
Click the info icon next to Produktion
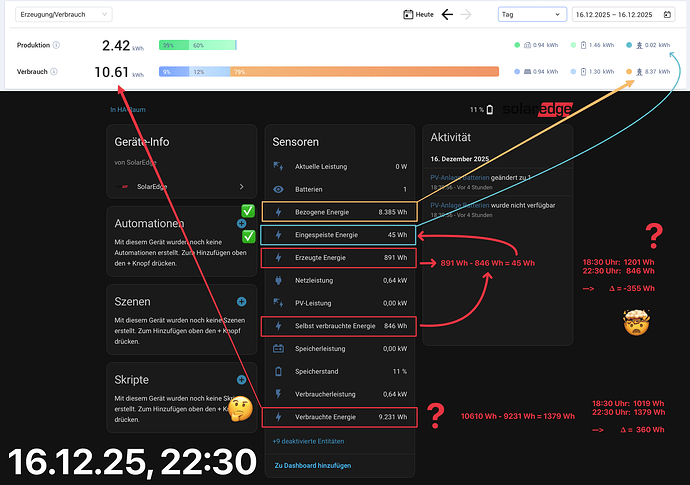(x=56, y=45)
